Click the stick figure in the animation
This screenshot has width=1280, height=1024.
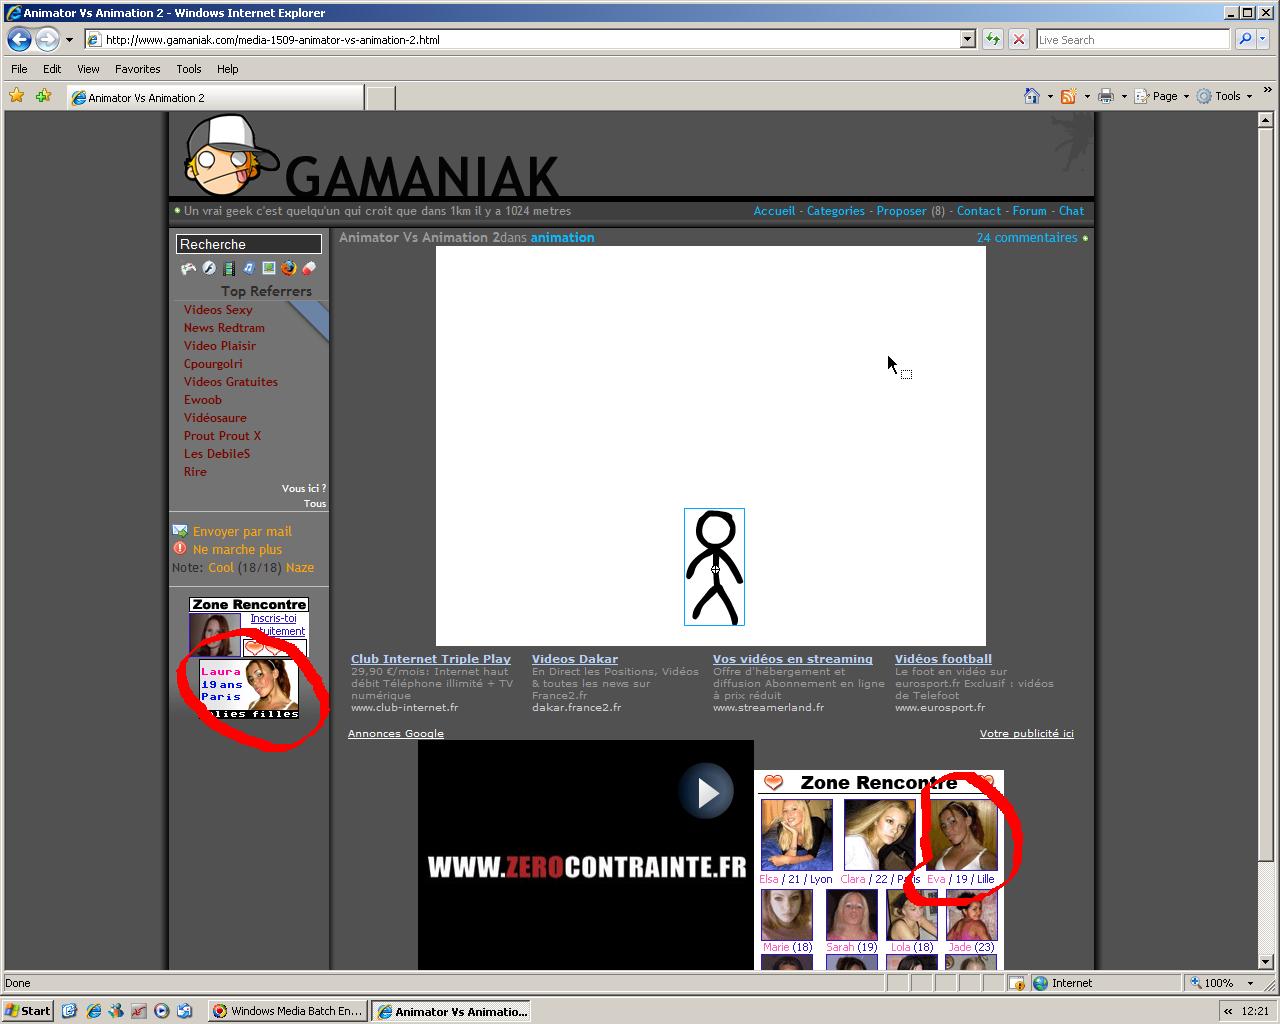coord(714,567)
